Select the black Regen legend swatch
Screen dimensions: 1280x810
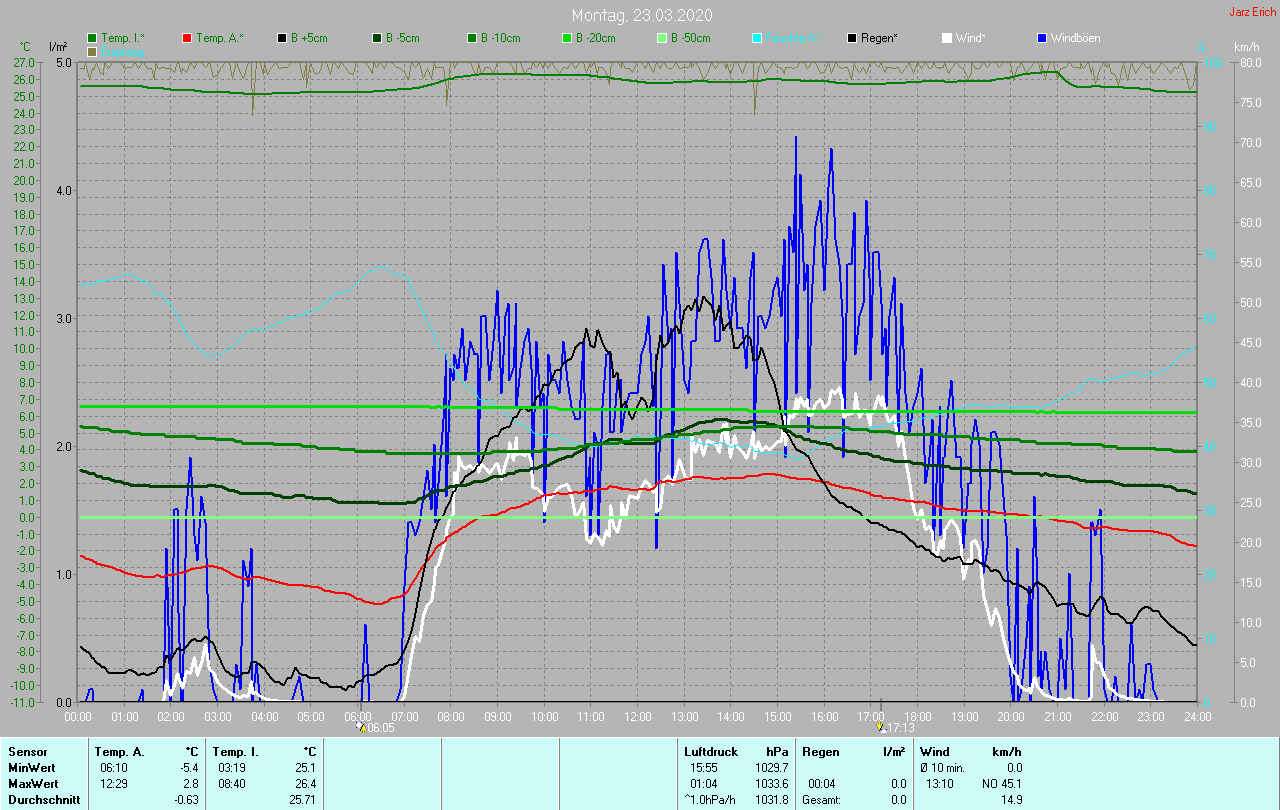pyautogui.click(x=852, y=38)
